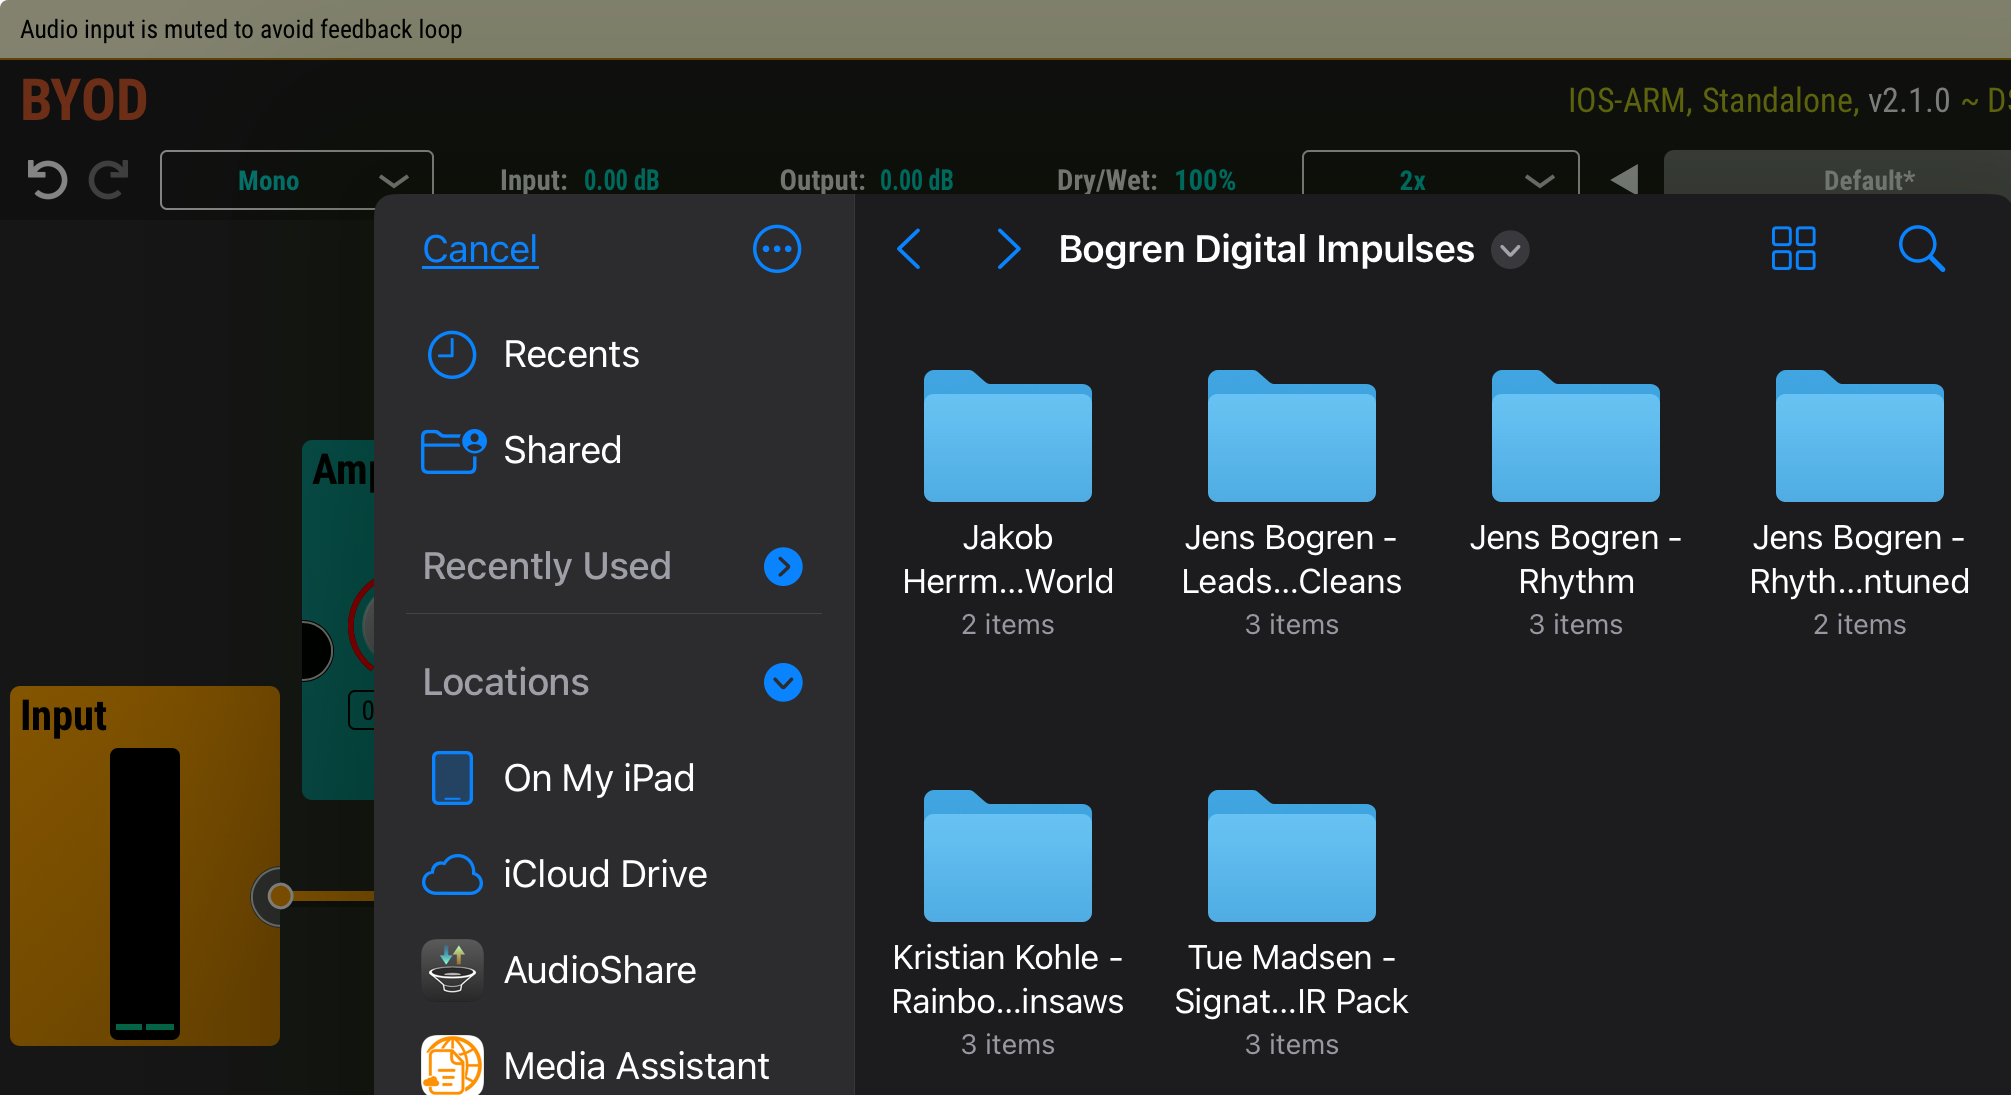
Task: Undo the last action in BYOD
Action: point(47,180)
